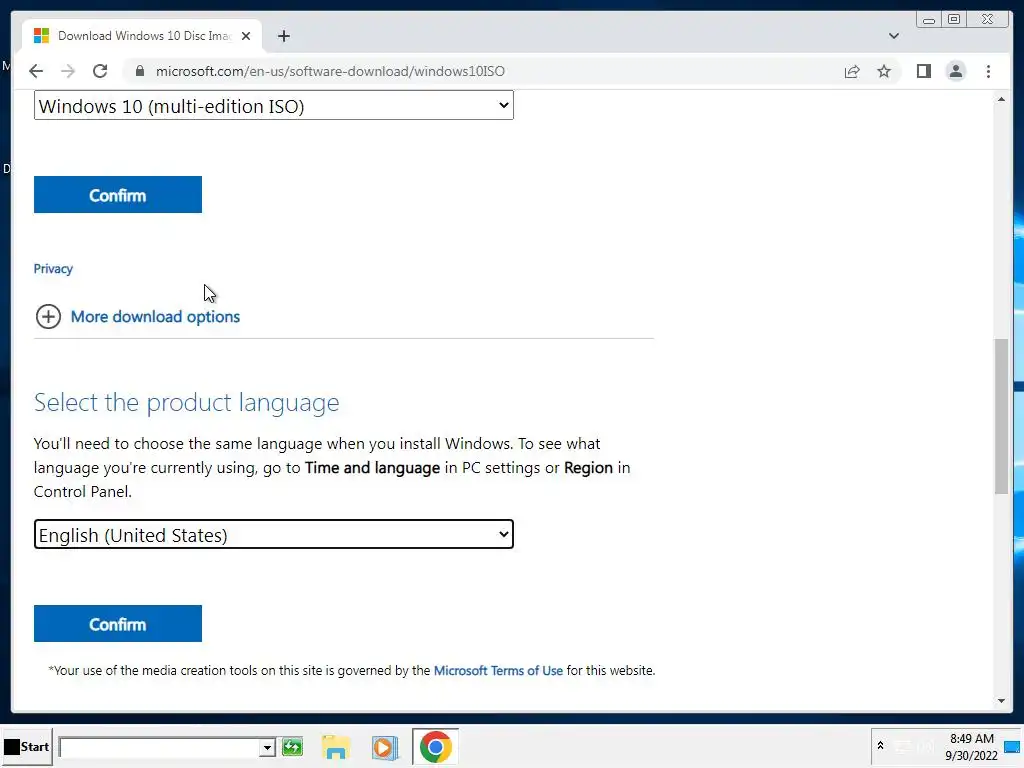
Task: Click the taskbar address input field
Action: pyautogui.click(x=158, y=747)
